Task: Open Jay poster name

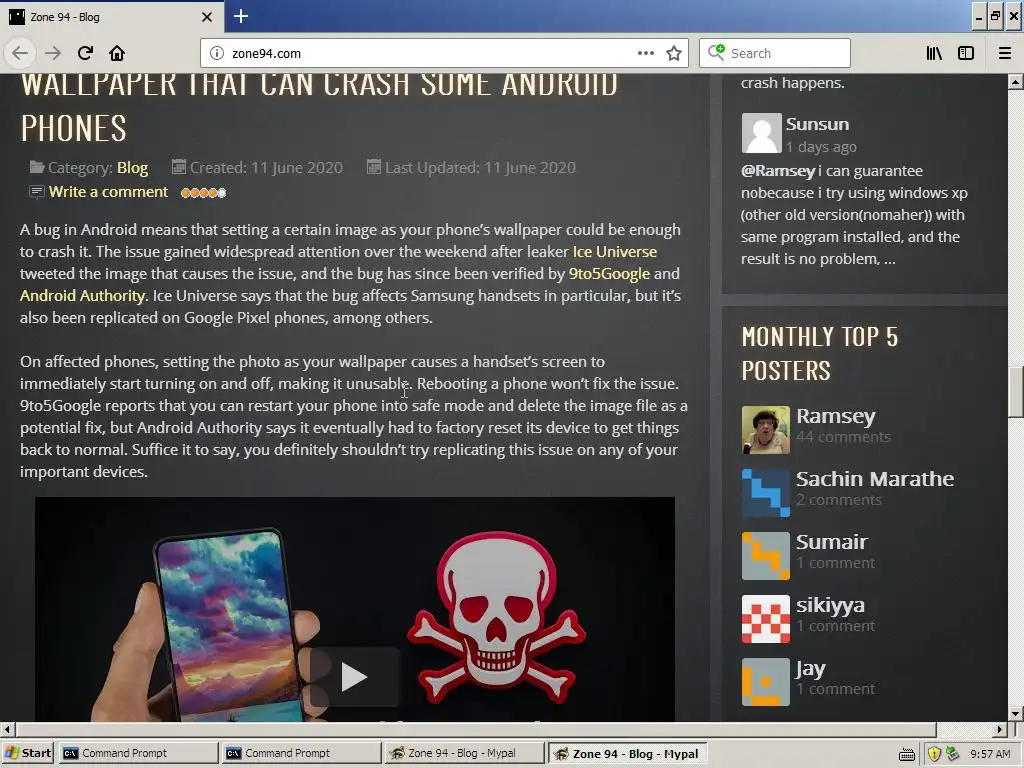Action: (810, 669)
